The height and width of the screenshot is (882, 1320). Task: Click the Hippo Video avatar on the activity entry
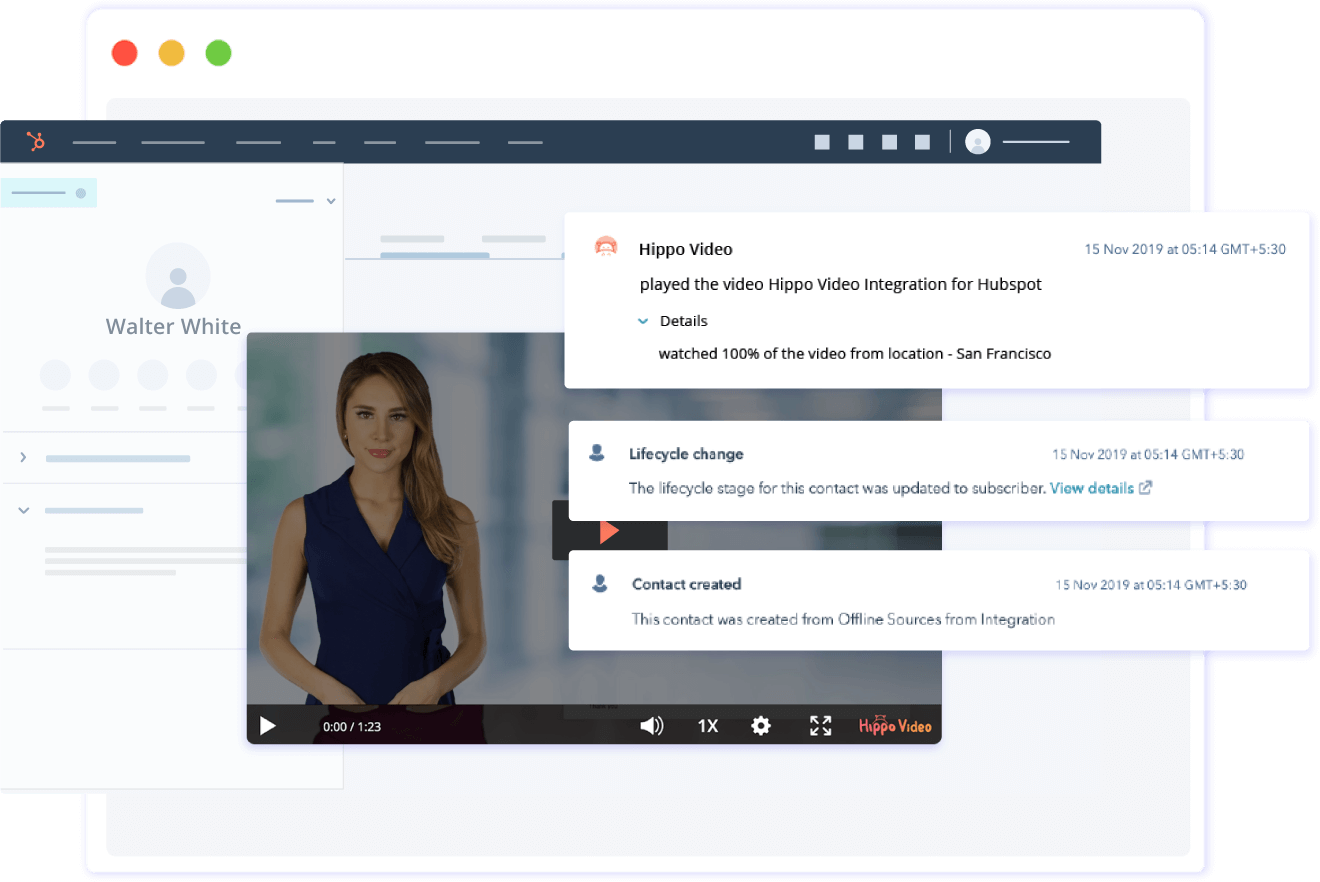pyautogui.click(x=606, y=246)
